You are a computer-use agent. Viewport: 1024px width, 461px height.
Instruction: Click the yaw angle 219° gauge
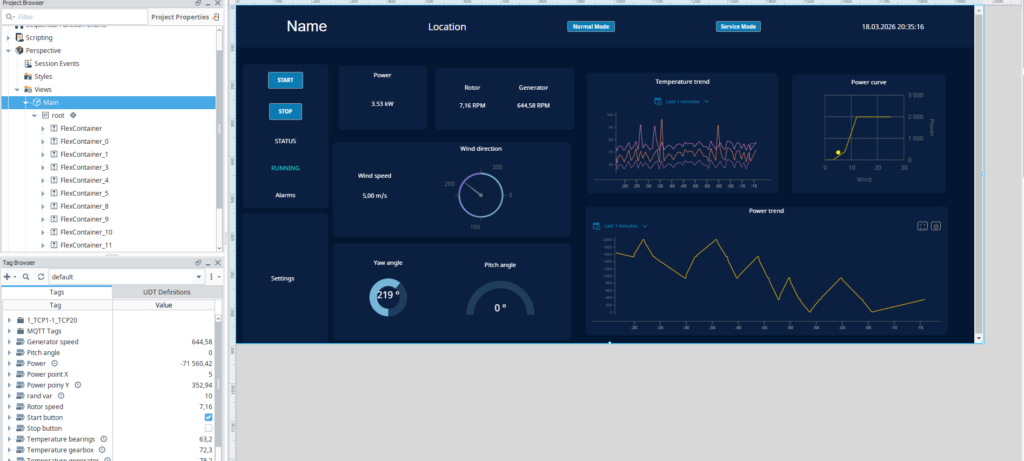pos(387,295)
